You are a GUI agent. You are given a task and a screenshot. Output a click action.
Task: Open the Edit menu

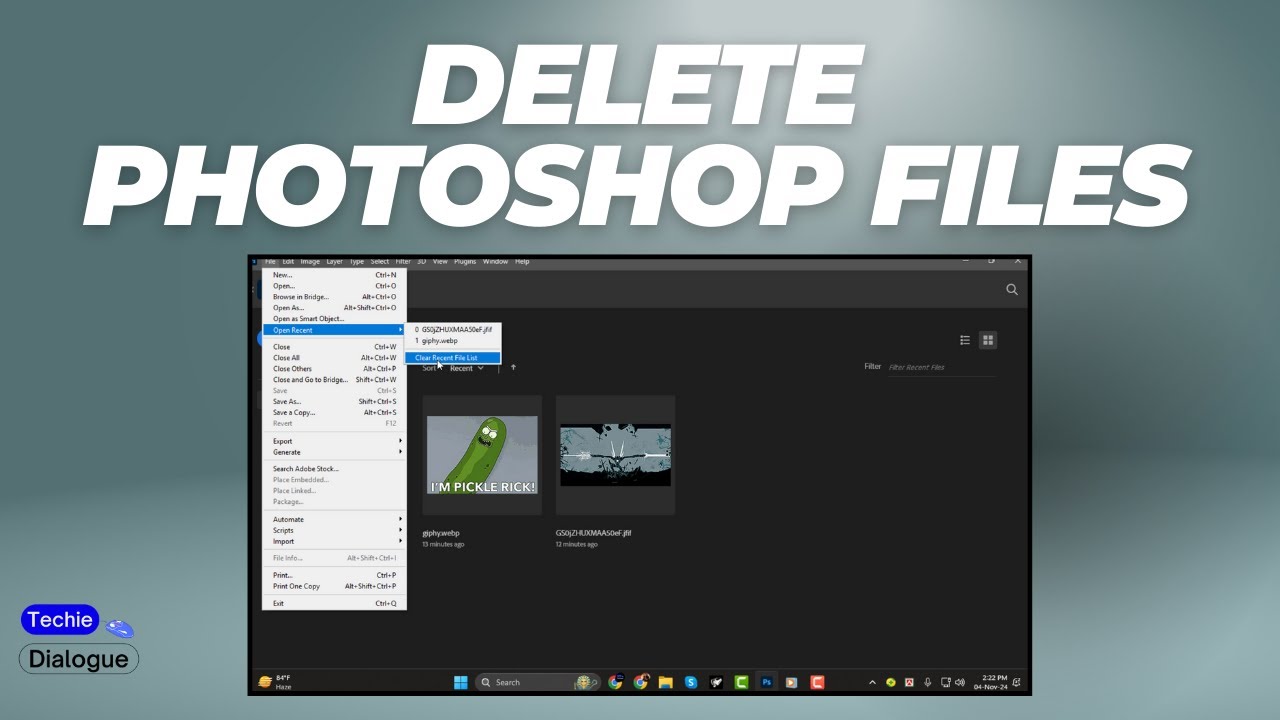pos(288,262)
